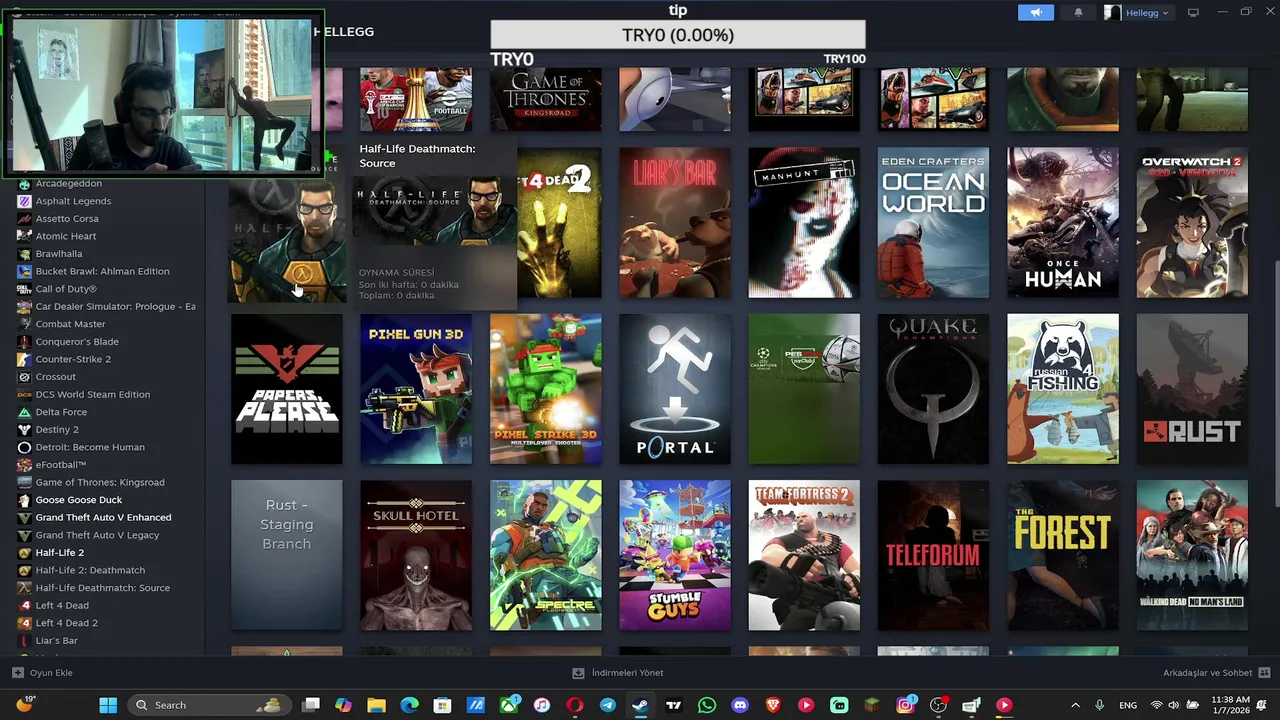Image resolution: width=1280 pixels, height=720 pixels.
Task: Open the Pixel Gun 3D tile
Action: click(x=416, y=389)
